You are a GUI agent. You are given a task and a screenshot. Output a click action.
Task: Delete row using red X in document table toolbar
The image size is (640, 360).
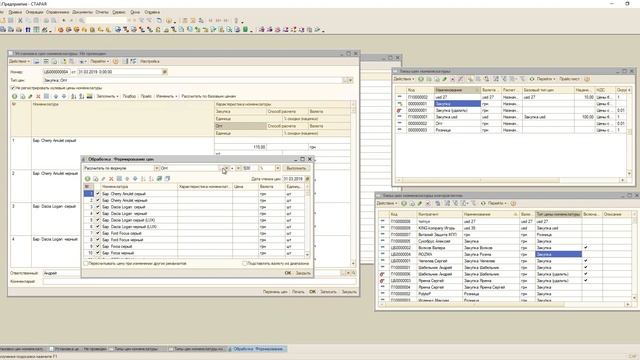[38, 96]
